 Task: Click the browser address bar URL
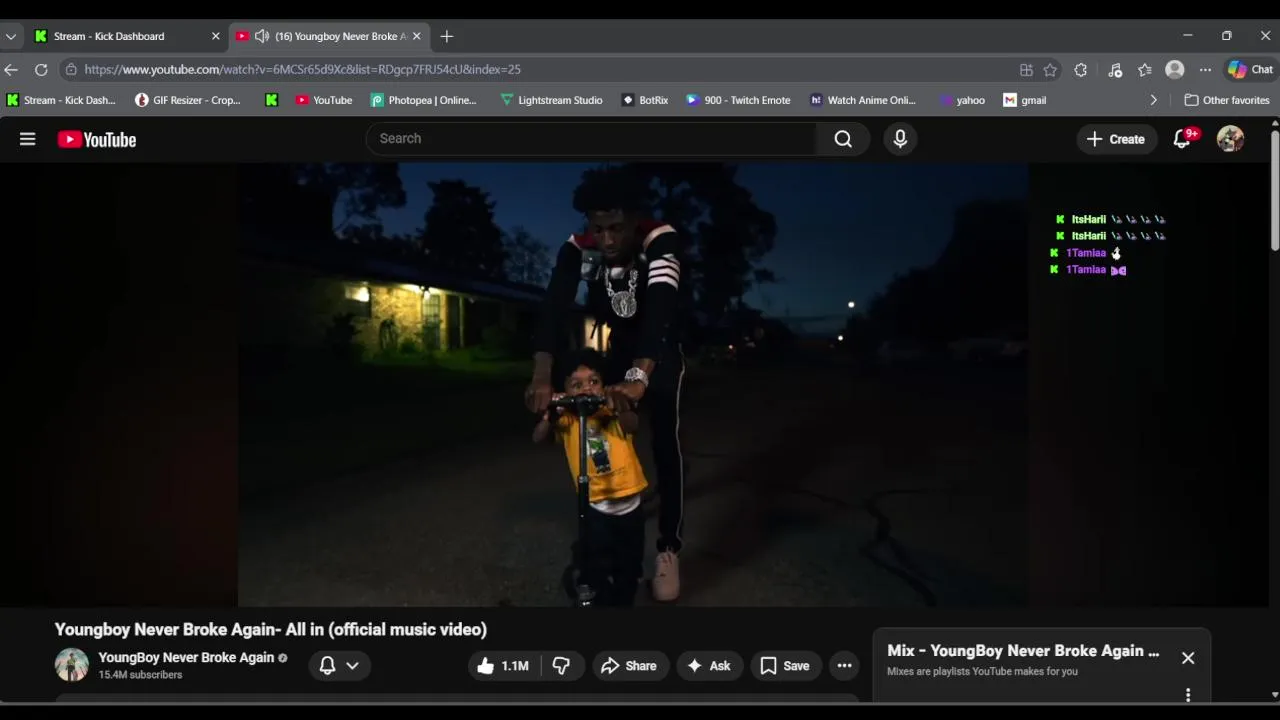point(302,70)
